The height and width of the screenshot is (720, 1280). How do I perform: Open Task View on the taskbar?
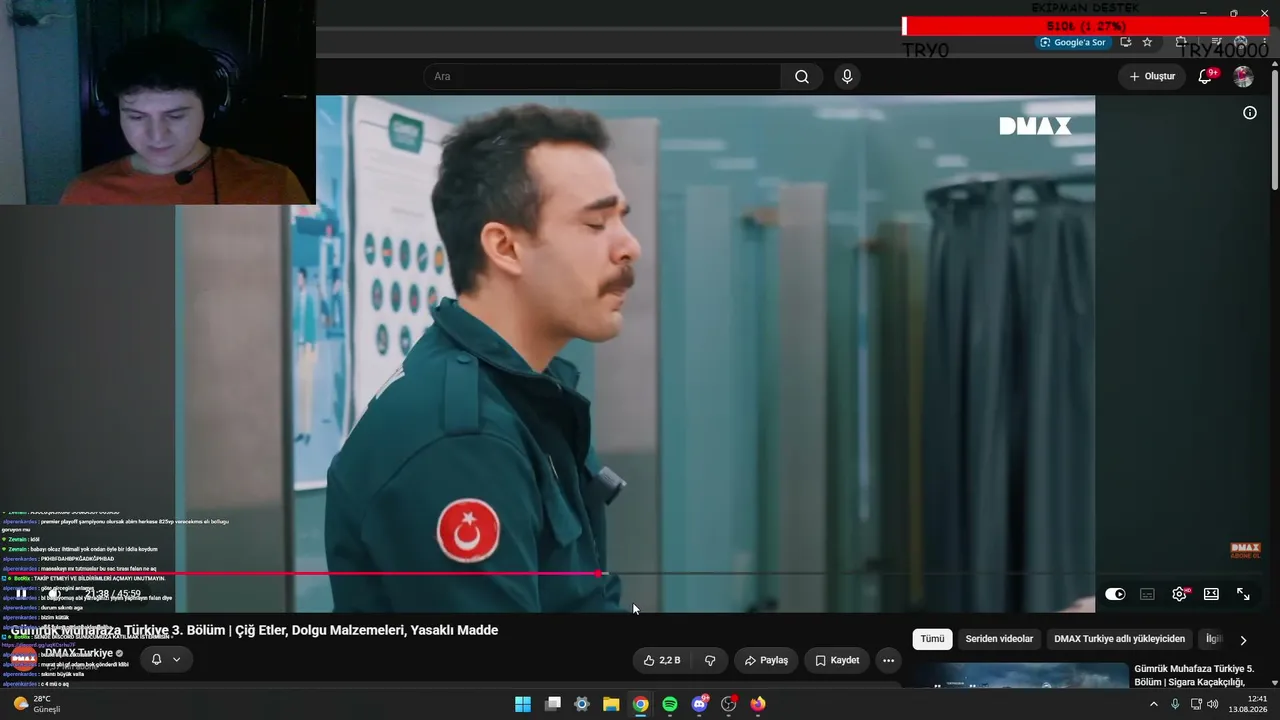pos(552,704)
